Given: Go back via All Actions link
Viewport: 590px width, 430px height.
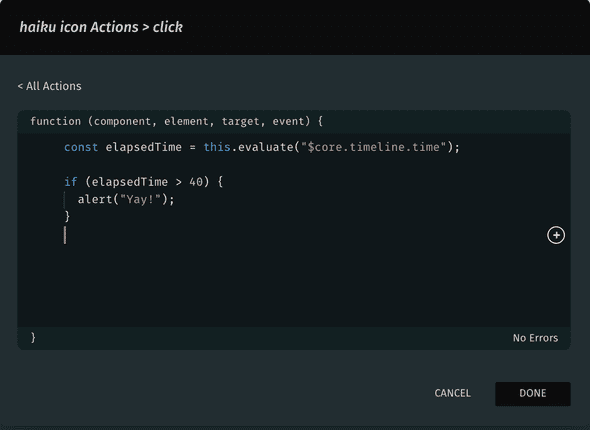Looking at the screenshot, I should 49,86.
